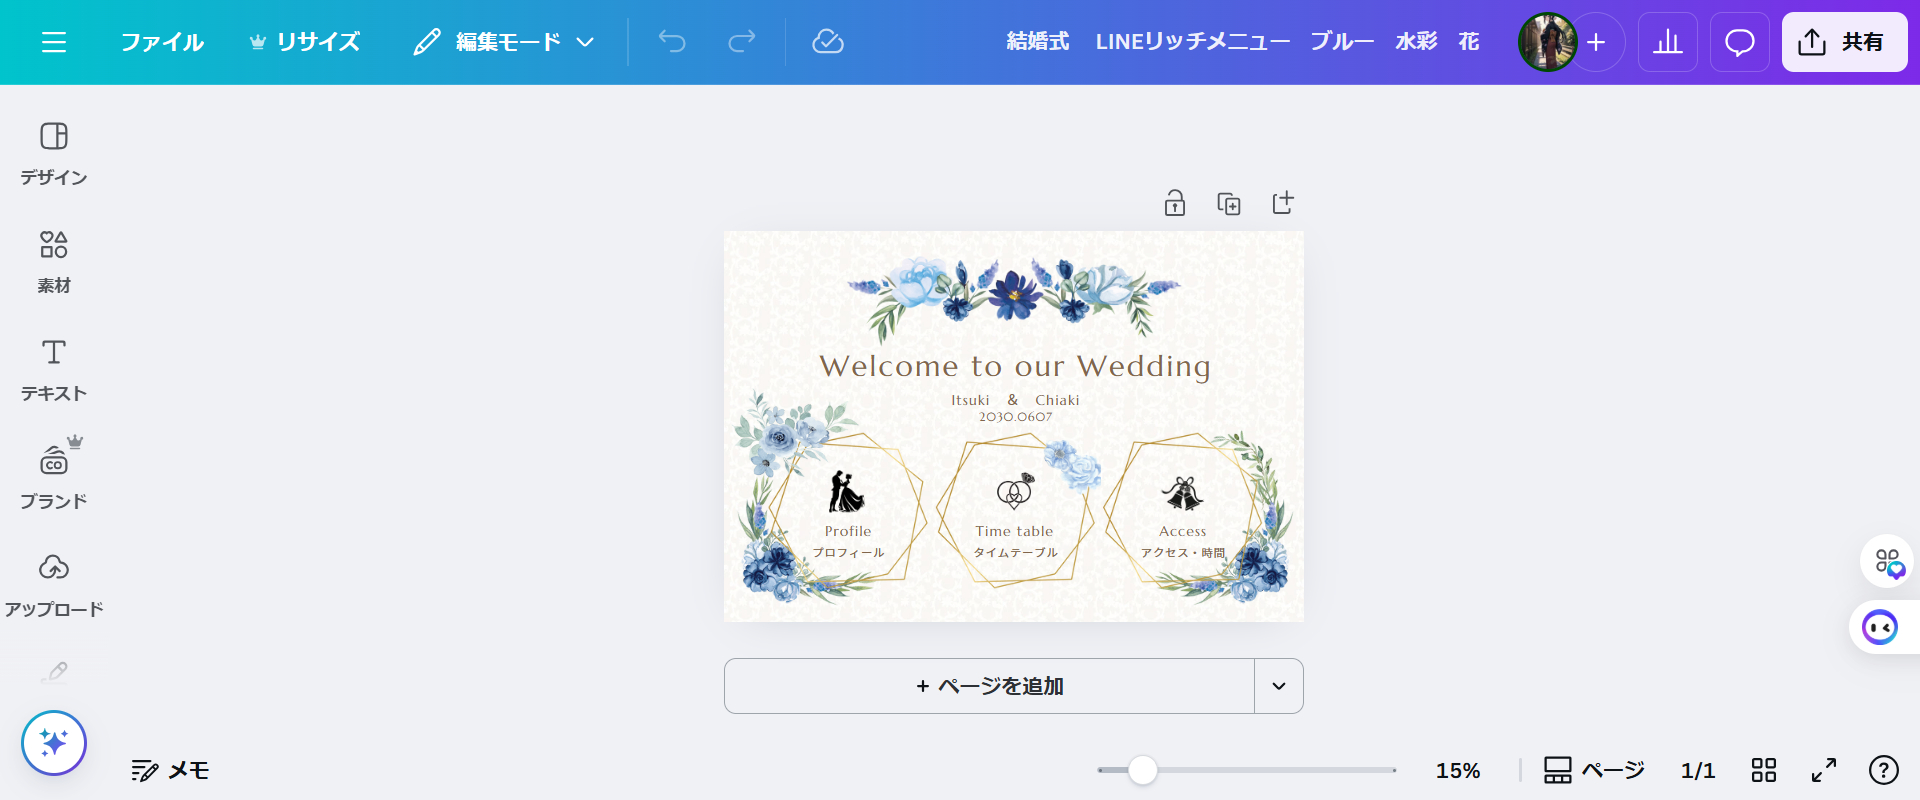
Task: Add collaborator with the plus button
Action: (x=1597, y=42)
